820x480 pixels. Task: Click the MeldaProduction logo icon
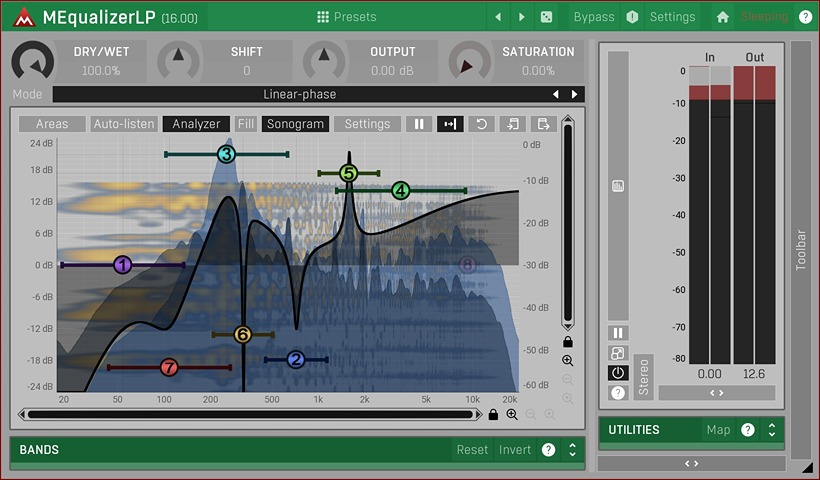tap(24, 17)
